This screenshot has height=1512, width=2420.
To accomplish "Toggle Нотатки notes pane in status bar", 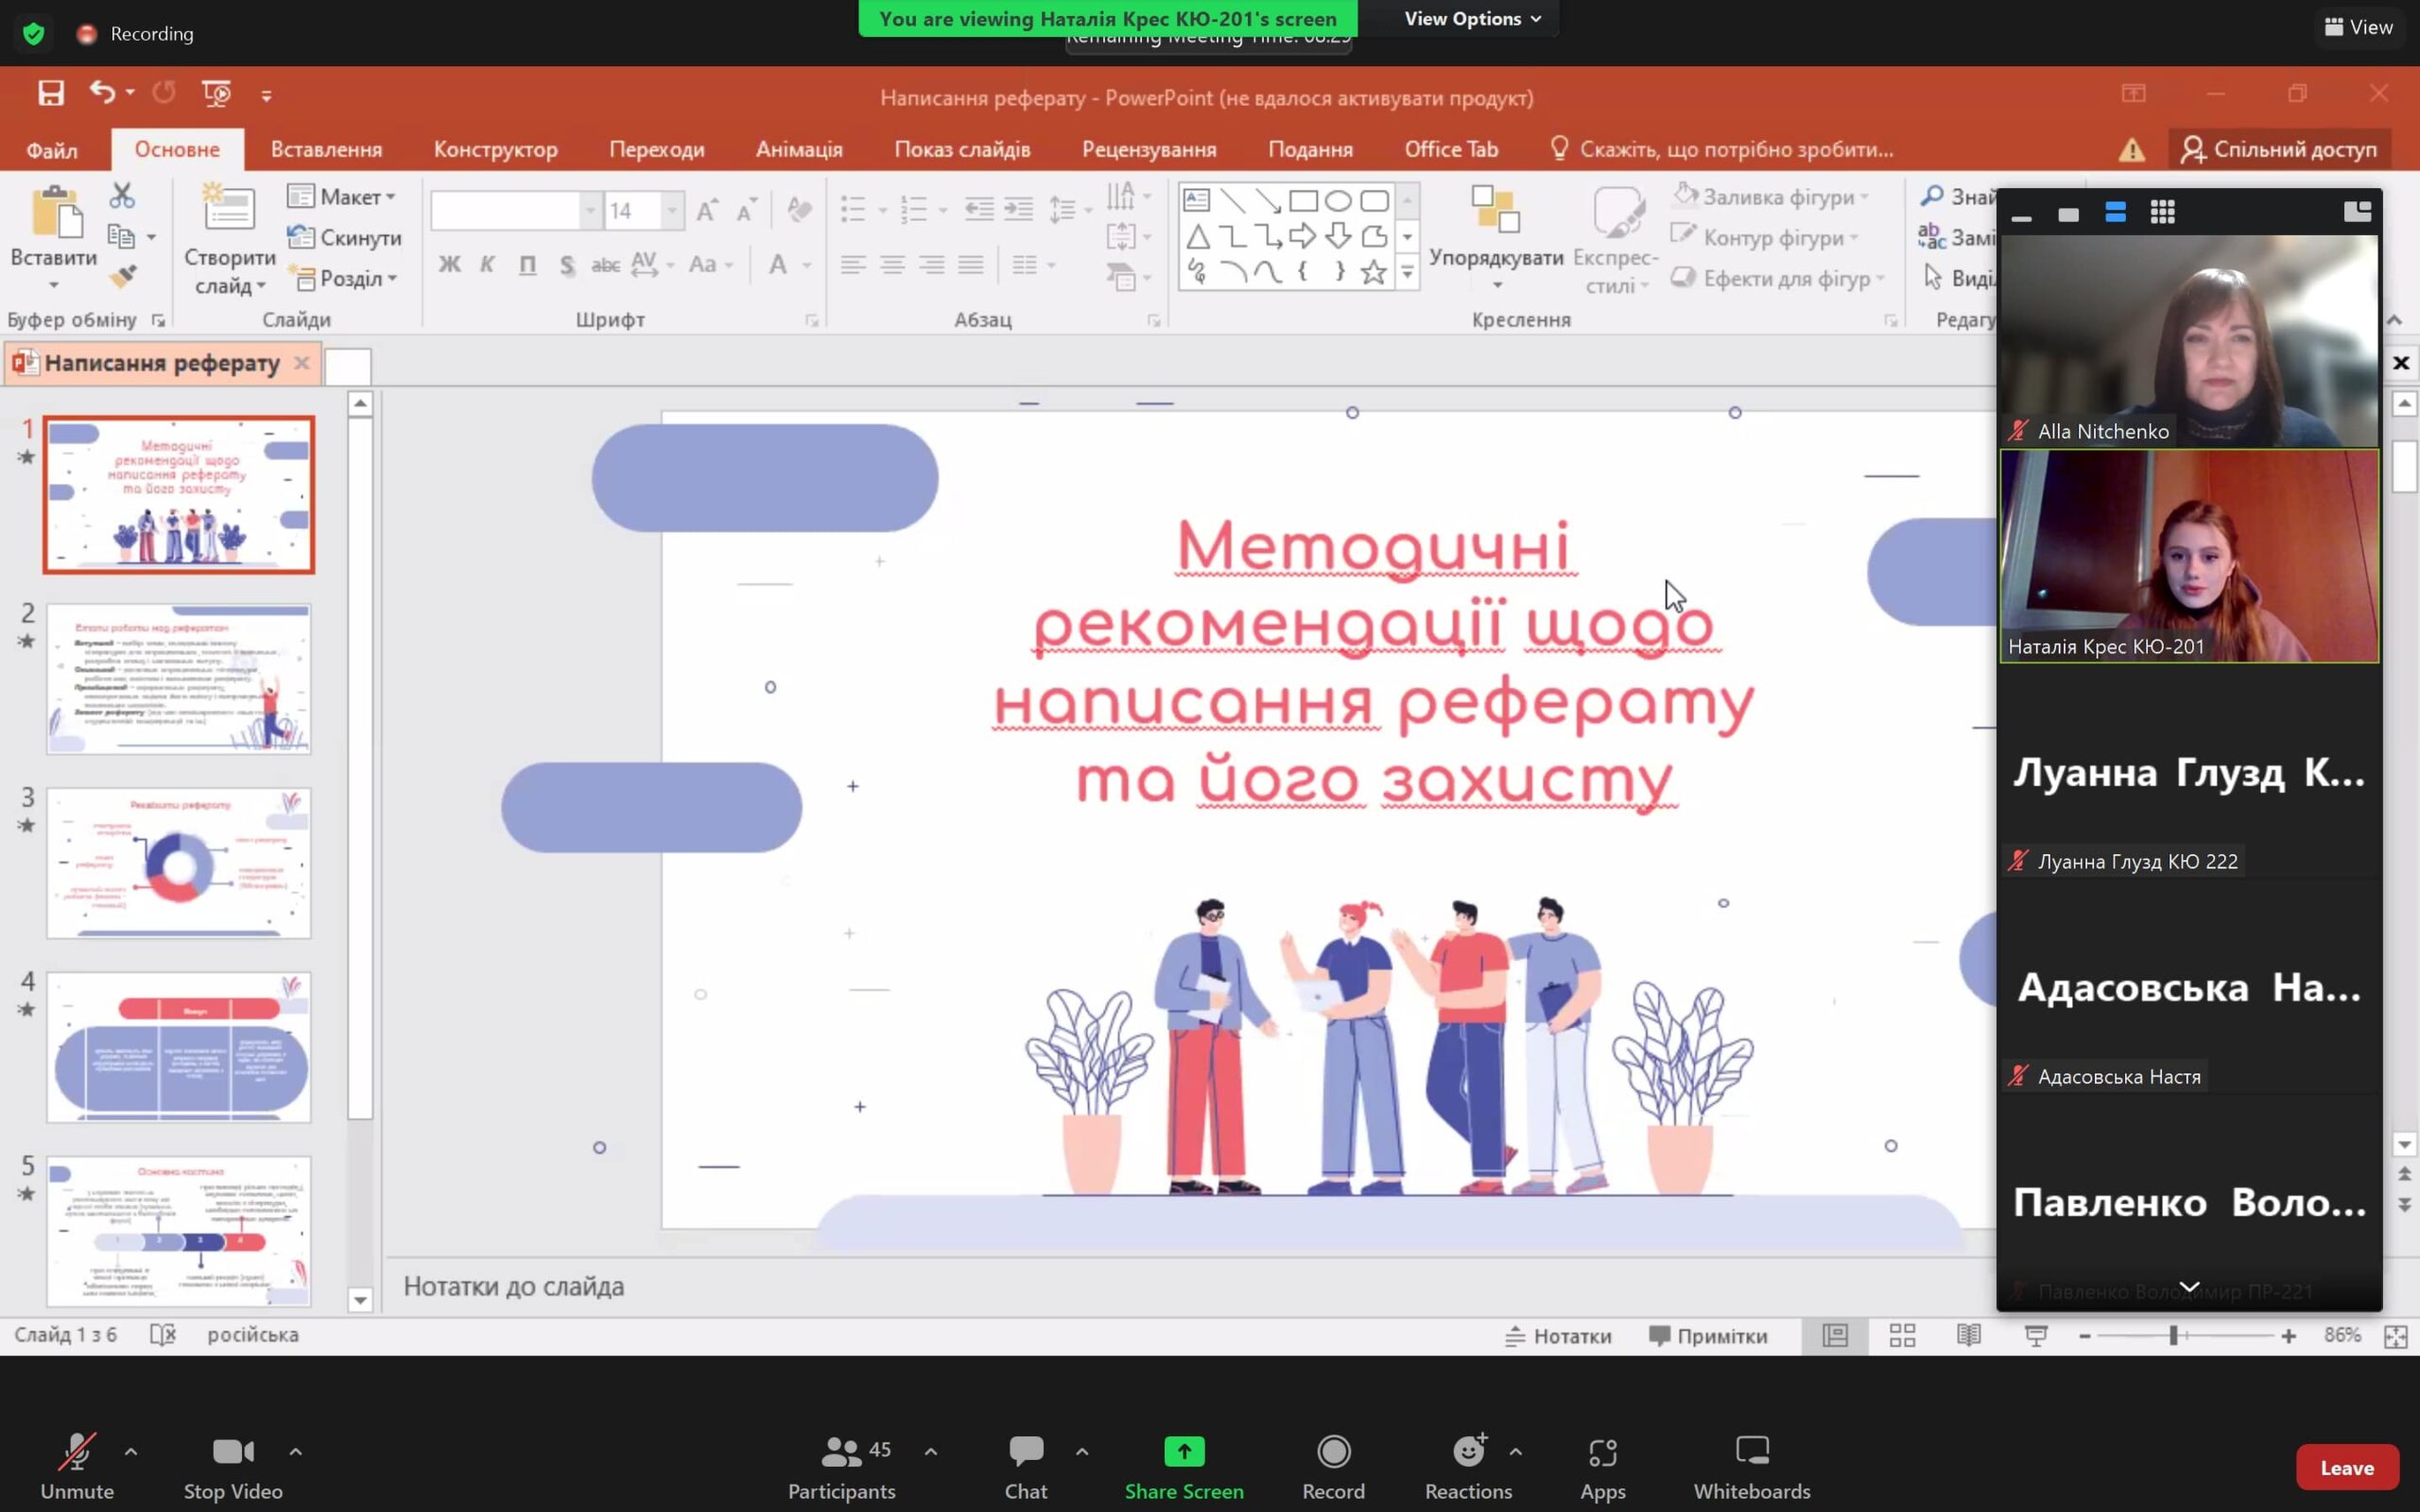I will click(1558, 1336).
